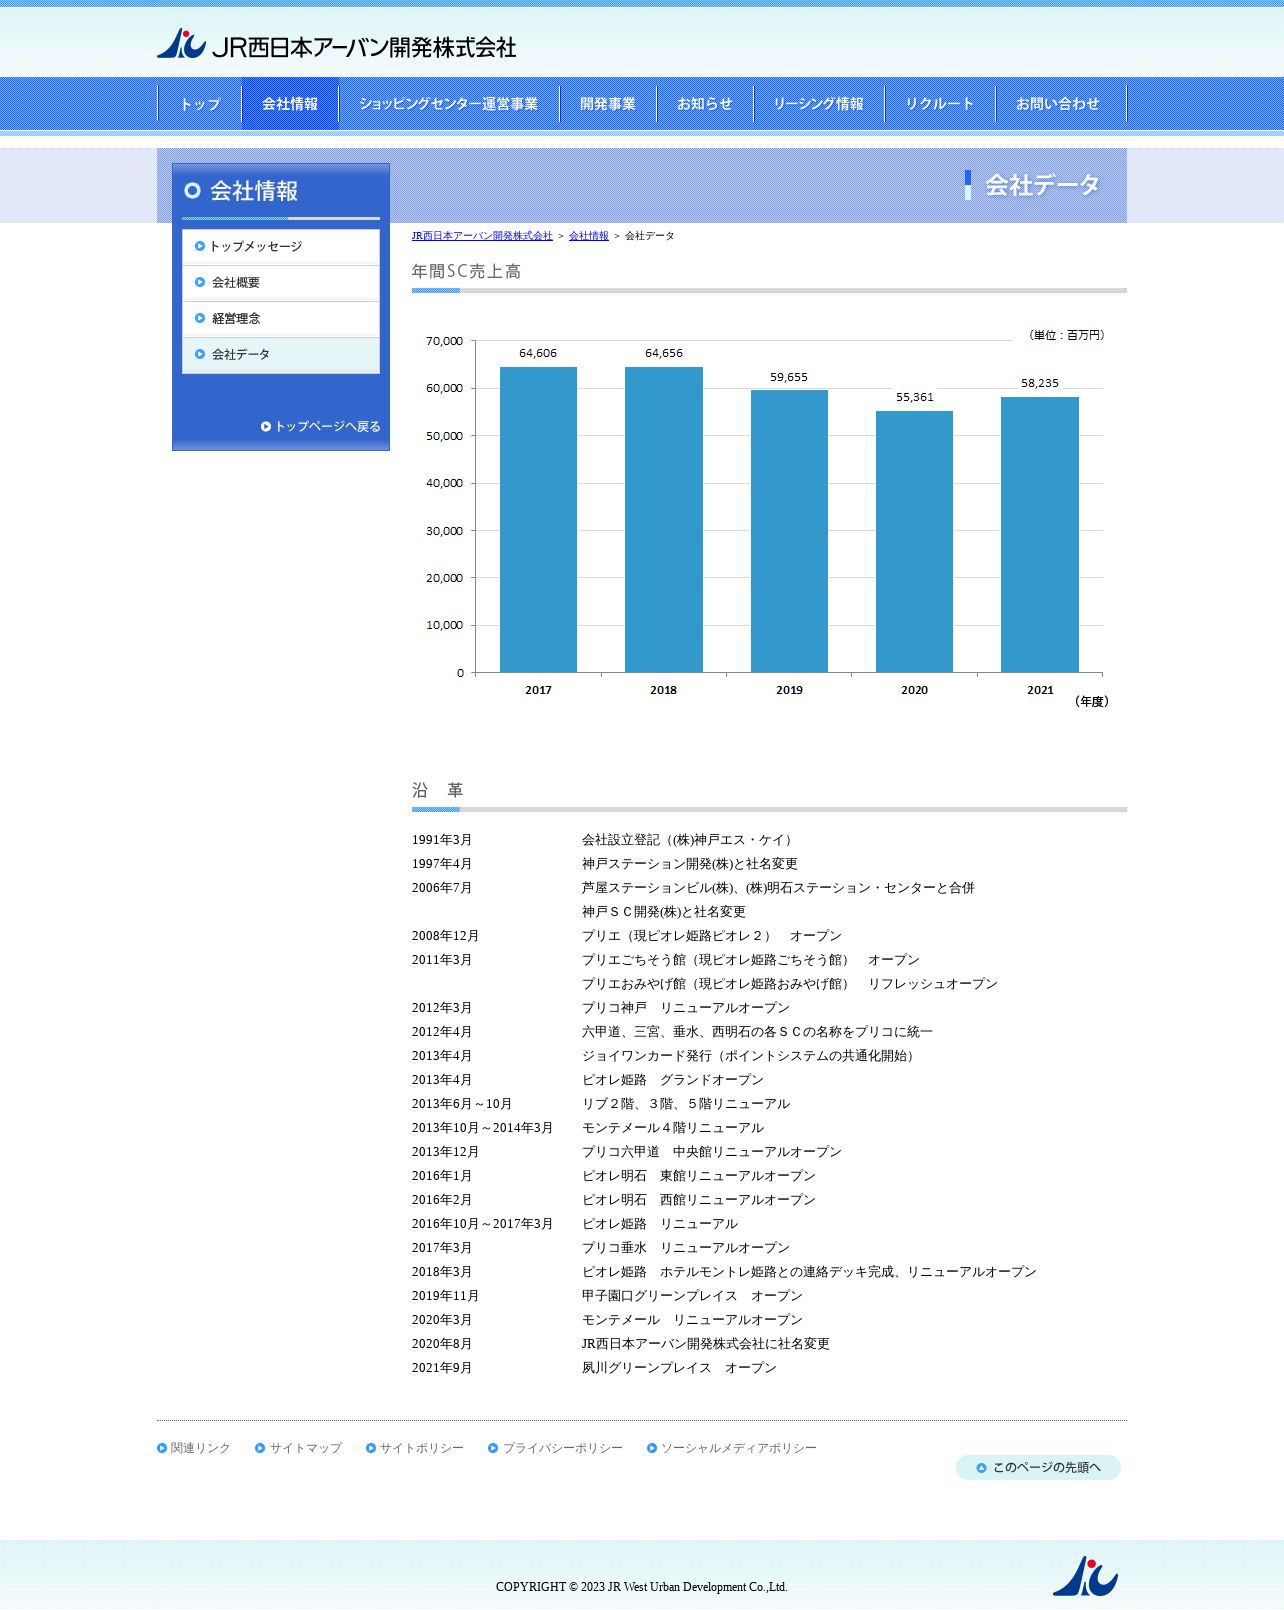The width and height of the screenshot is (1284, 1610).
Task: Open 経営理念 in the sidebar
Action: 281,318
